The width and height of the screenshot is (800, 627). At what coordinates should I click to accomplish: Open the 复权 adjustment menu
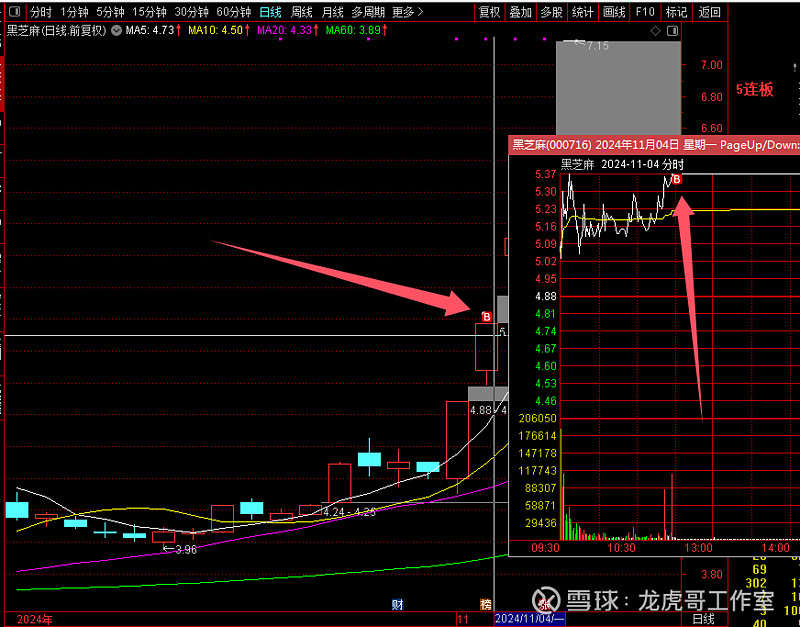490,12
